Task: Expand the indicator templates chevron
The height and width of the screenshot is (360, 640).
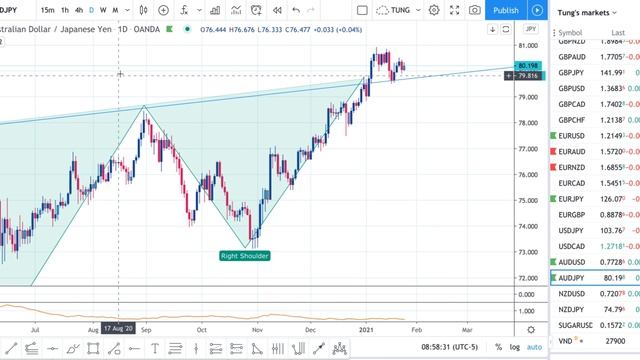Action: click(199, 10)
